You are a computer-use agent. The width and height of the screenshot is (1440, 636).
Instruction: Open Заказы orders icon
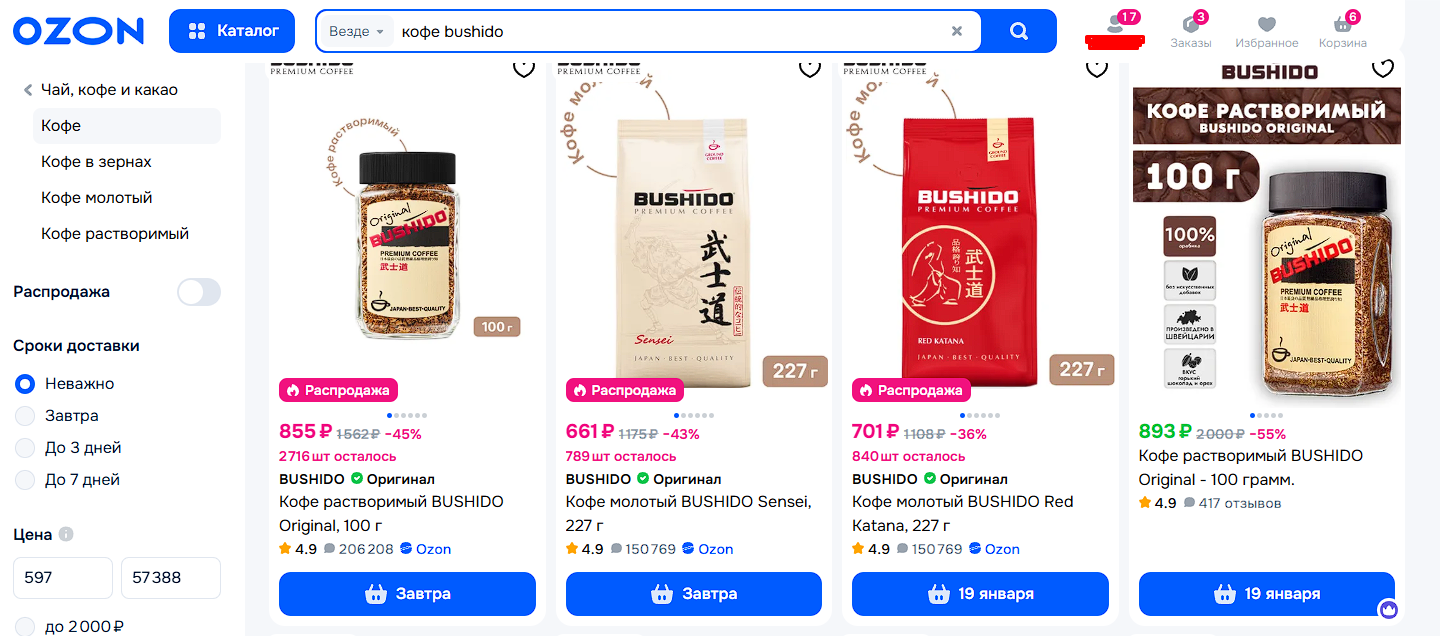1190,30
